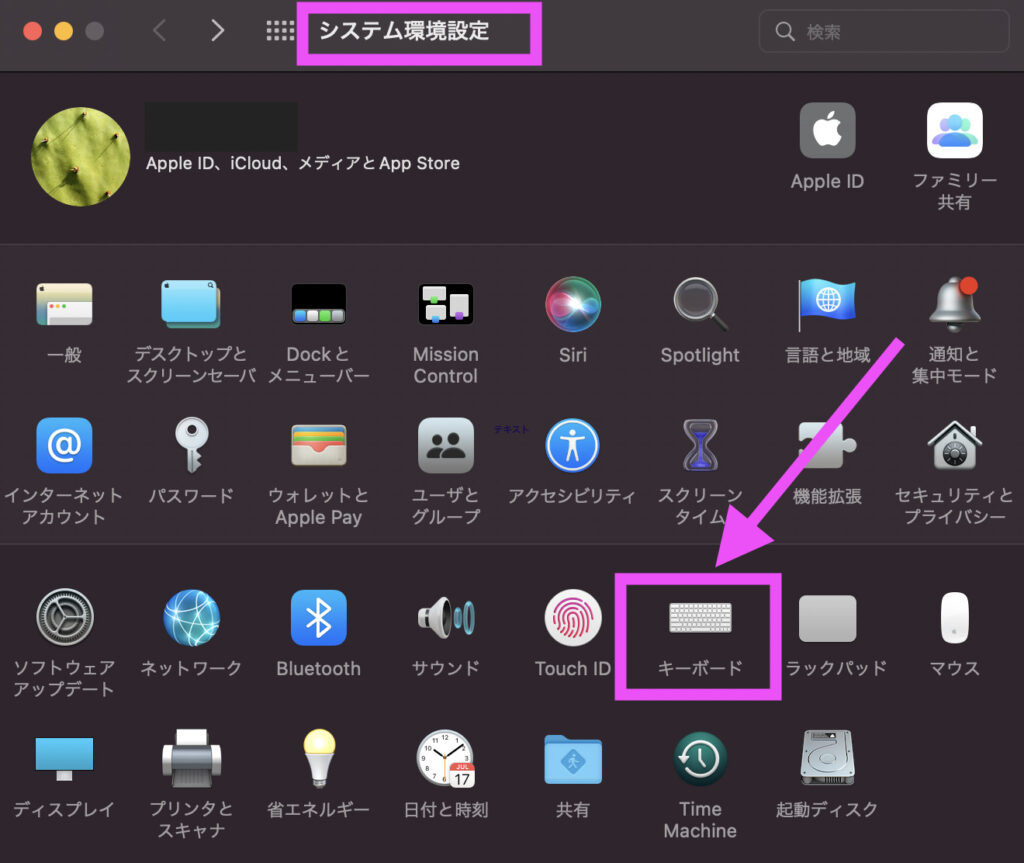This screenshot has width=1024, height=863.
Task: Open アクセシビリティ preferences
Action: 573,446
